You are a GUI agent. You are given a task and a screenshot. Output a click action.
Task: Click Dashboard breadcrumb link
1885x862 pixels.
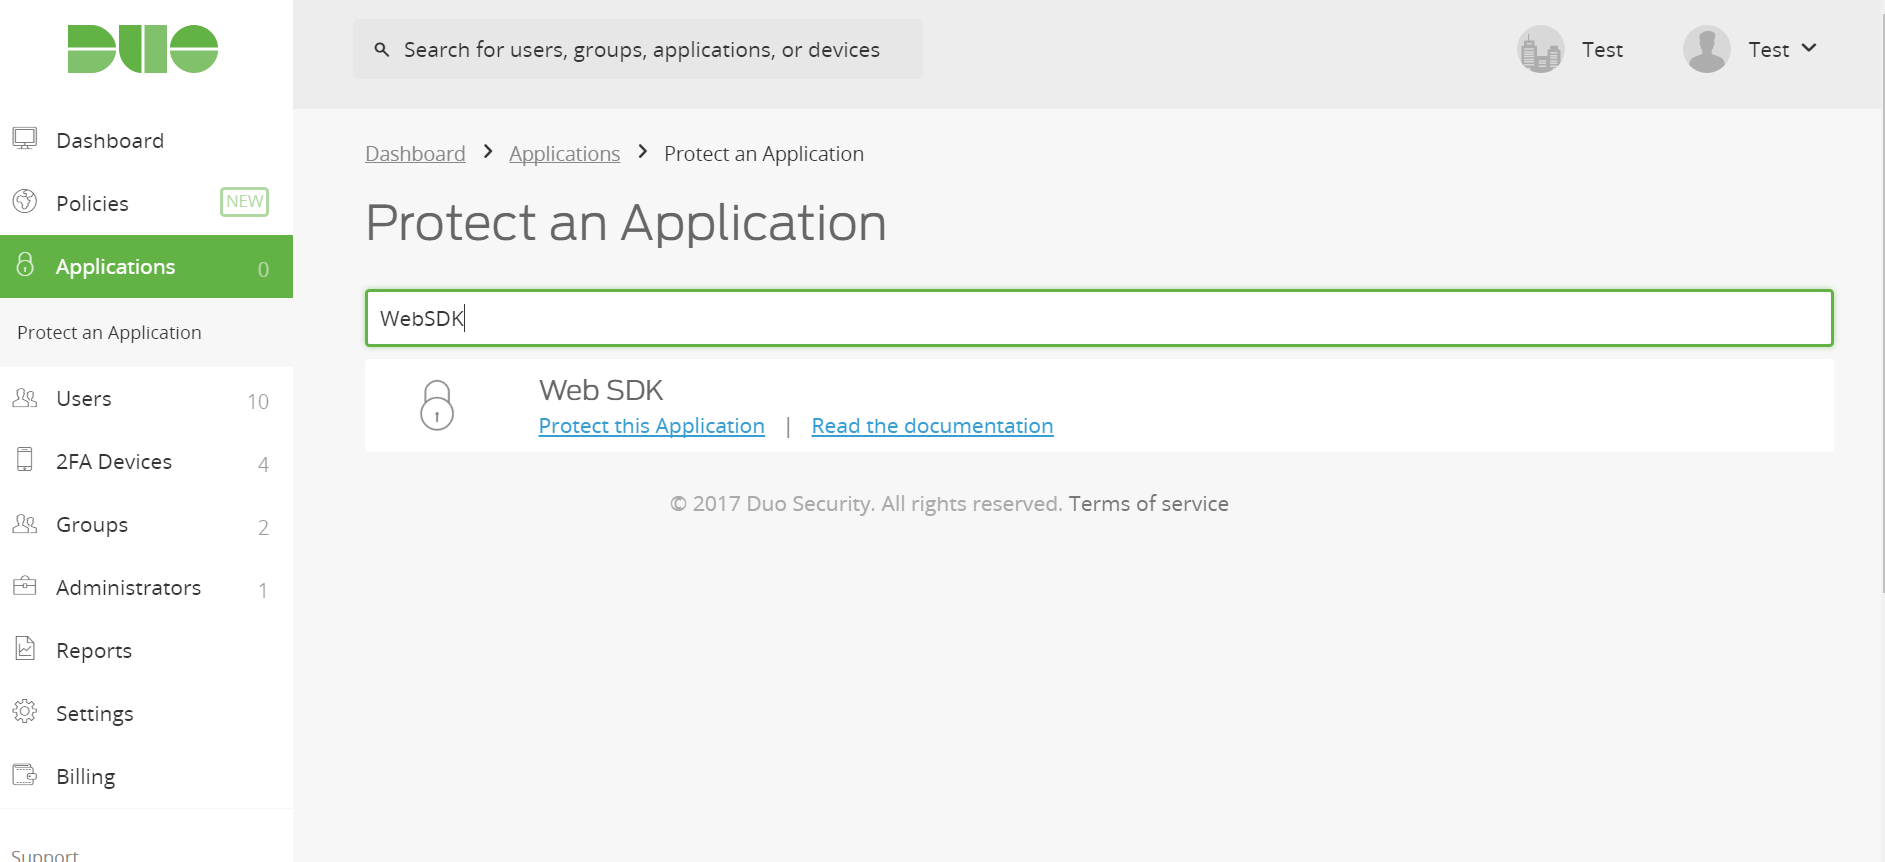(415, 154)
